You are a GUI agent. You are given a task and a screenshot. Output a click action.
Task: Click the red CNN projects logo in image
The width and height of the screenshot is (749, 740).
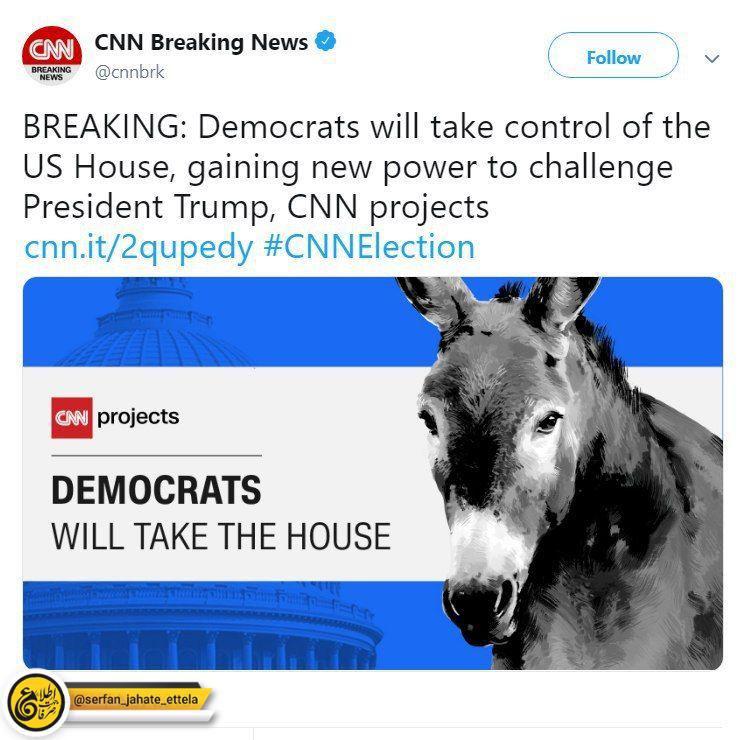[x=72, y=418]
